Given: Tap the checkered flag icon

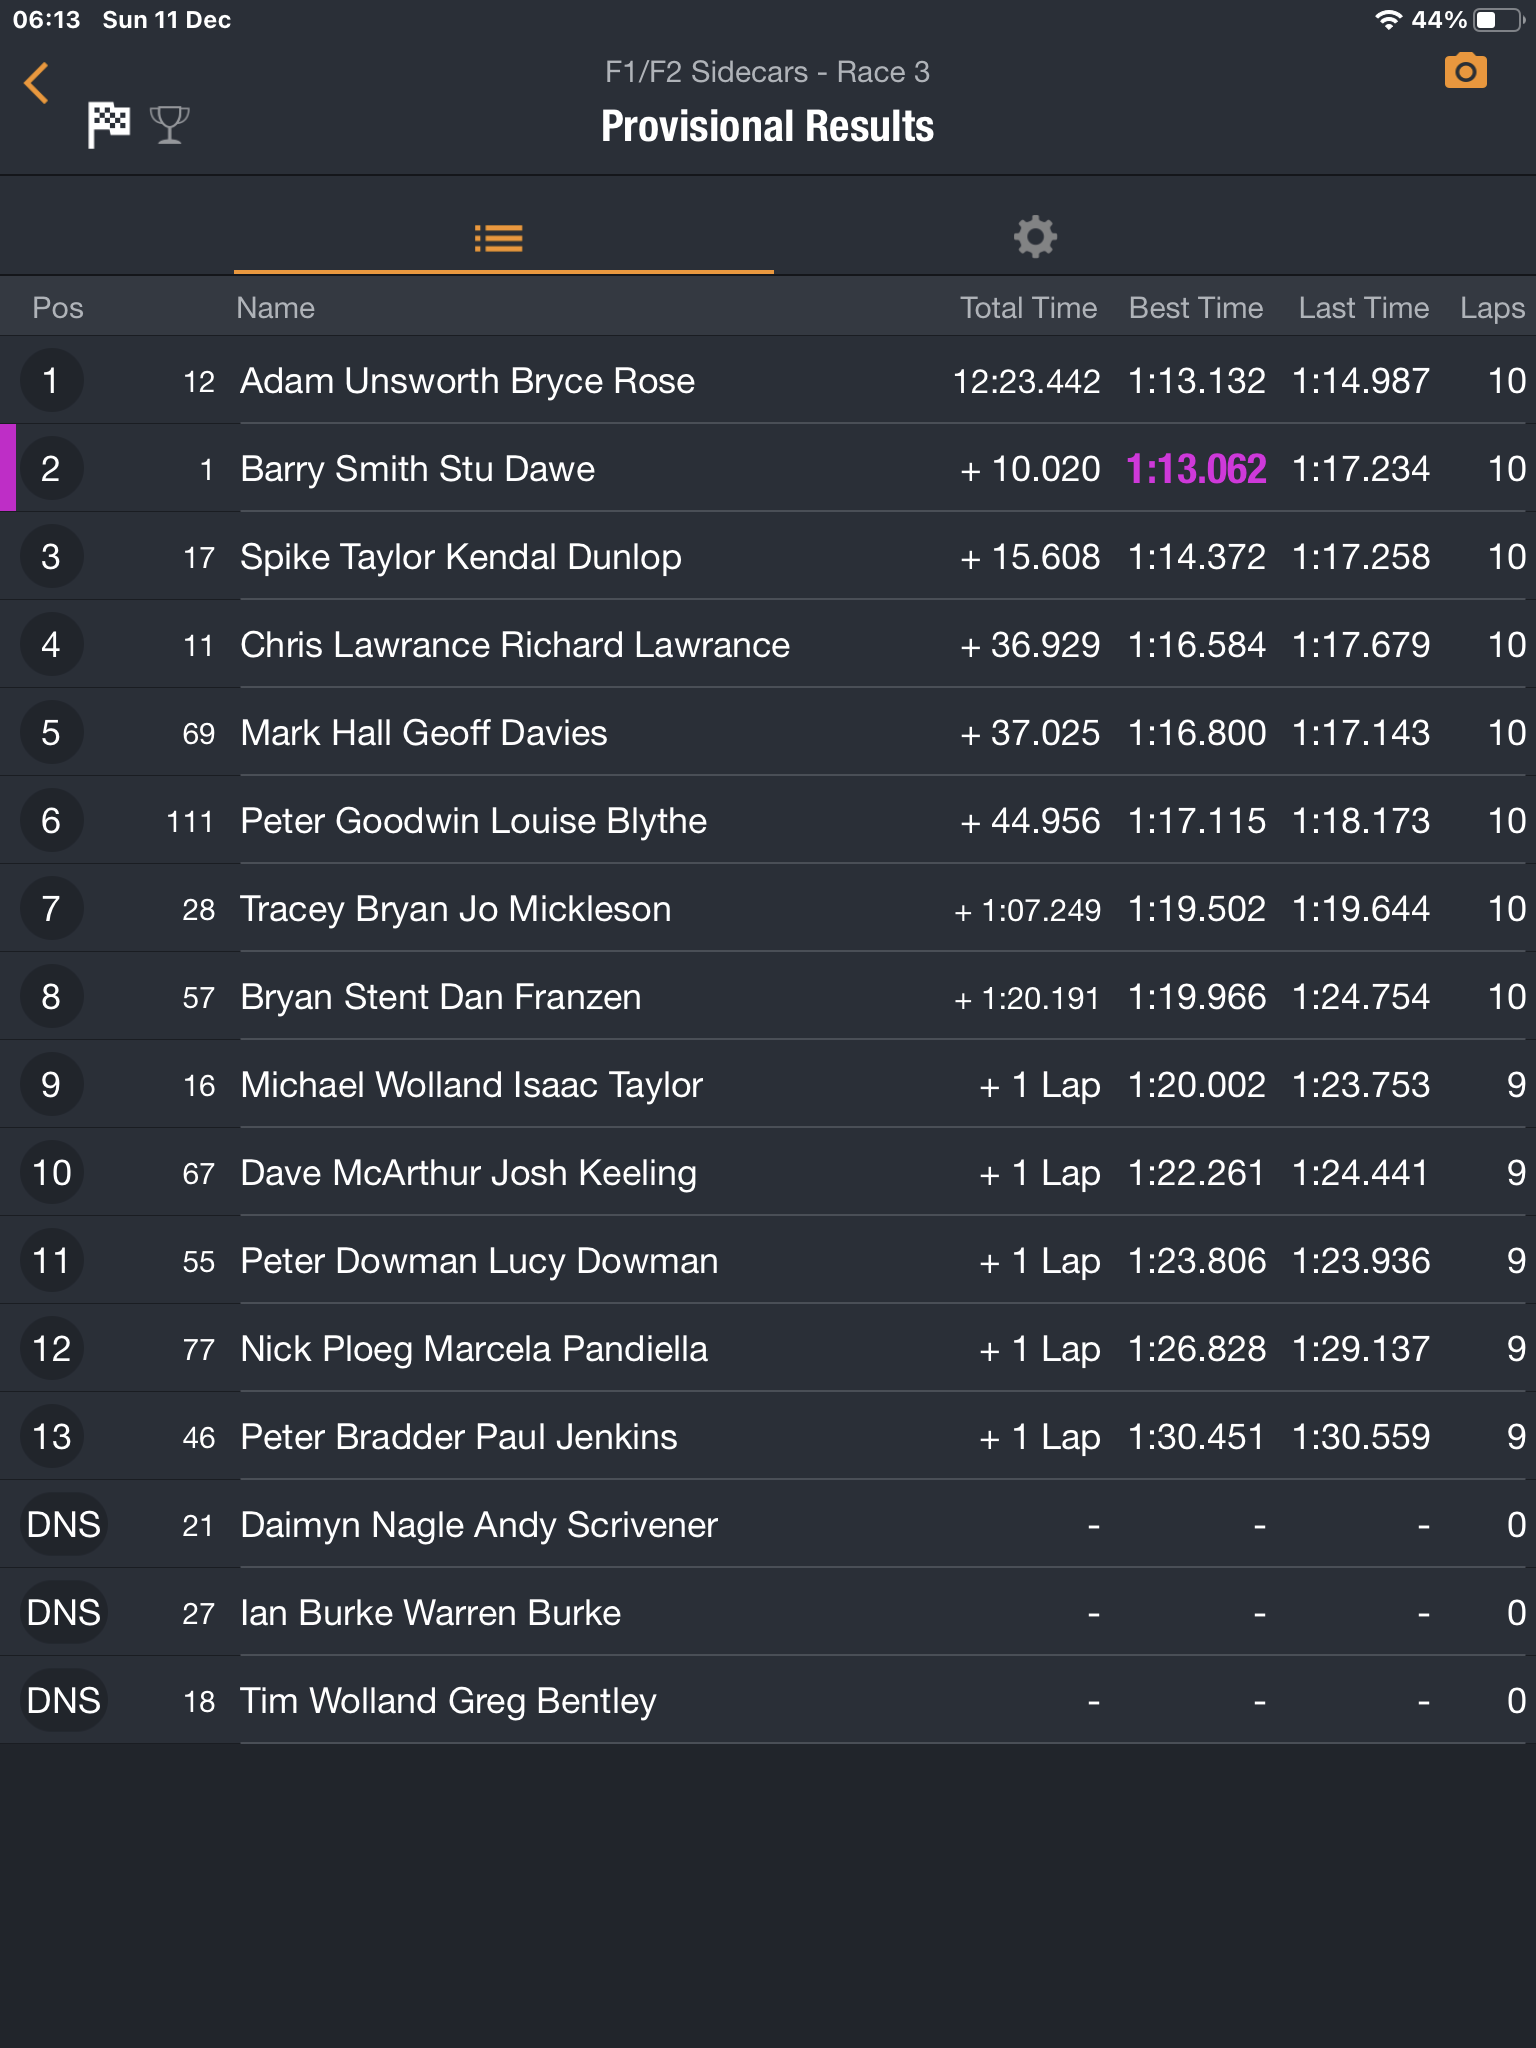Looking at the screenshot, I should pyautogui.click(x=108, y=125).
